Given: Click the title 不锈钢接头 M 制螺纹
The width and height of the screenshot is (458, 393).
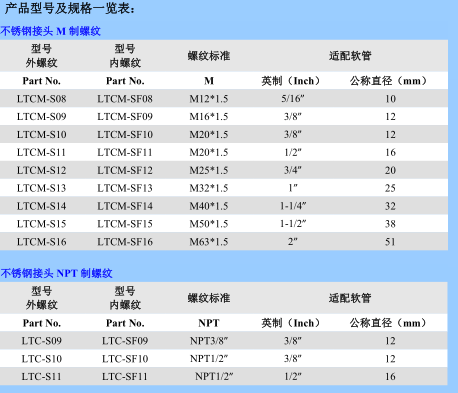Looking at the screenshot, I should coord(50,31).
